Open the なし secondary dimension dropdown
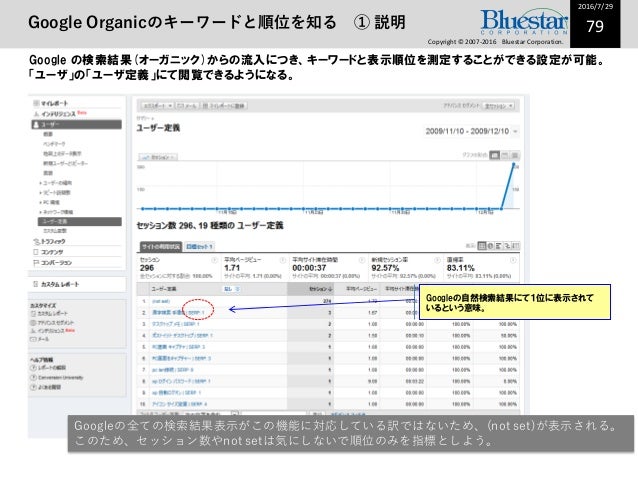638x479 pixels. [232, 289]
